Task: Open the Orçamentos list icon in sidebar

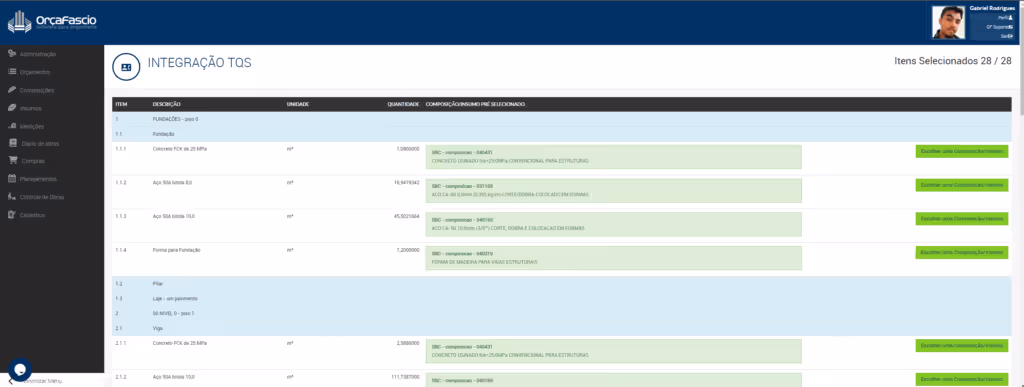Action: pyautogui.click(x=12, y=72)
